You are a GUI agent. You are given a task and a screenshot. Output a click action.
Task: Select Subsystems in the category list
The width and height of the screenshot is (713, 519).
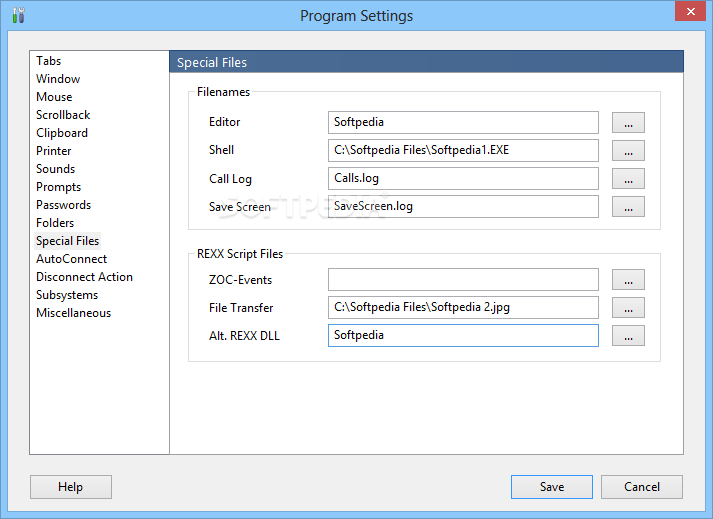[x=67, y=295]
